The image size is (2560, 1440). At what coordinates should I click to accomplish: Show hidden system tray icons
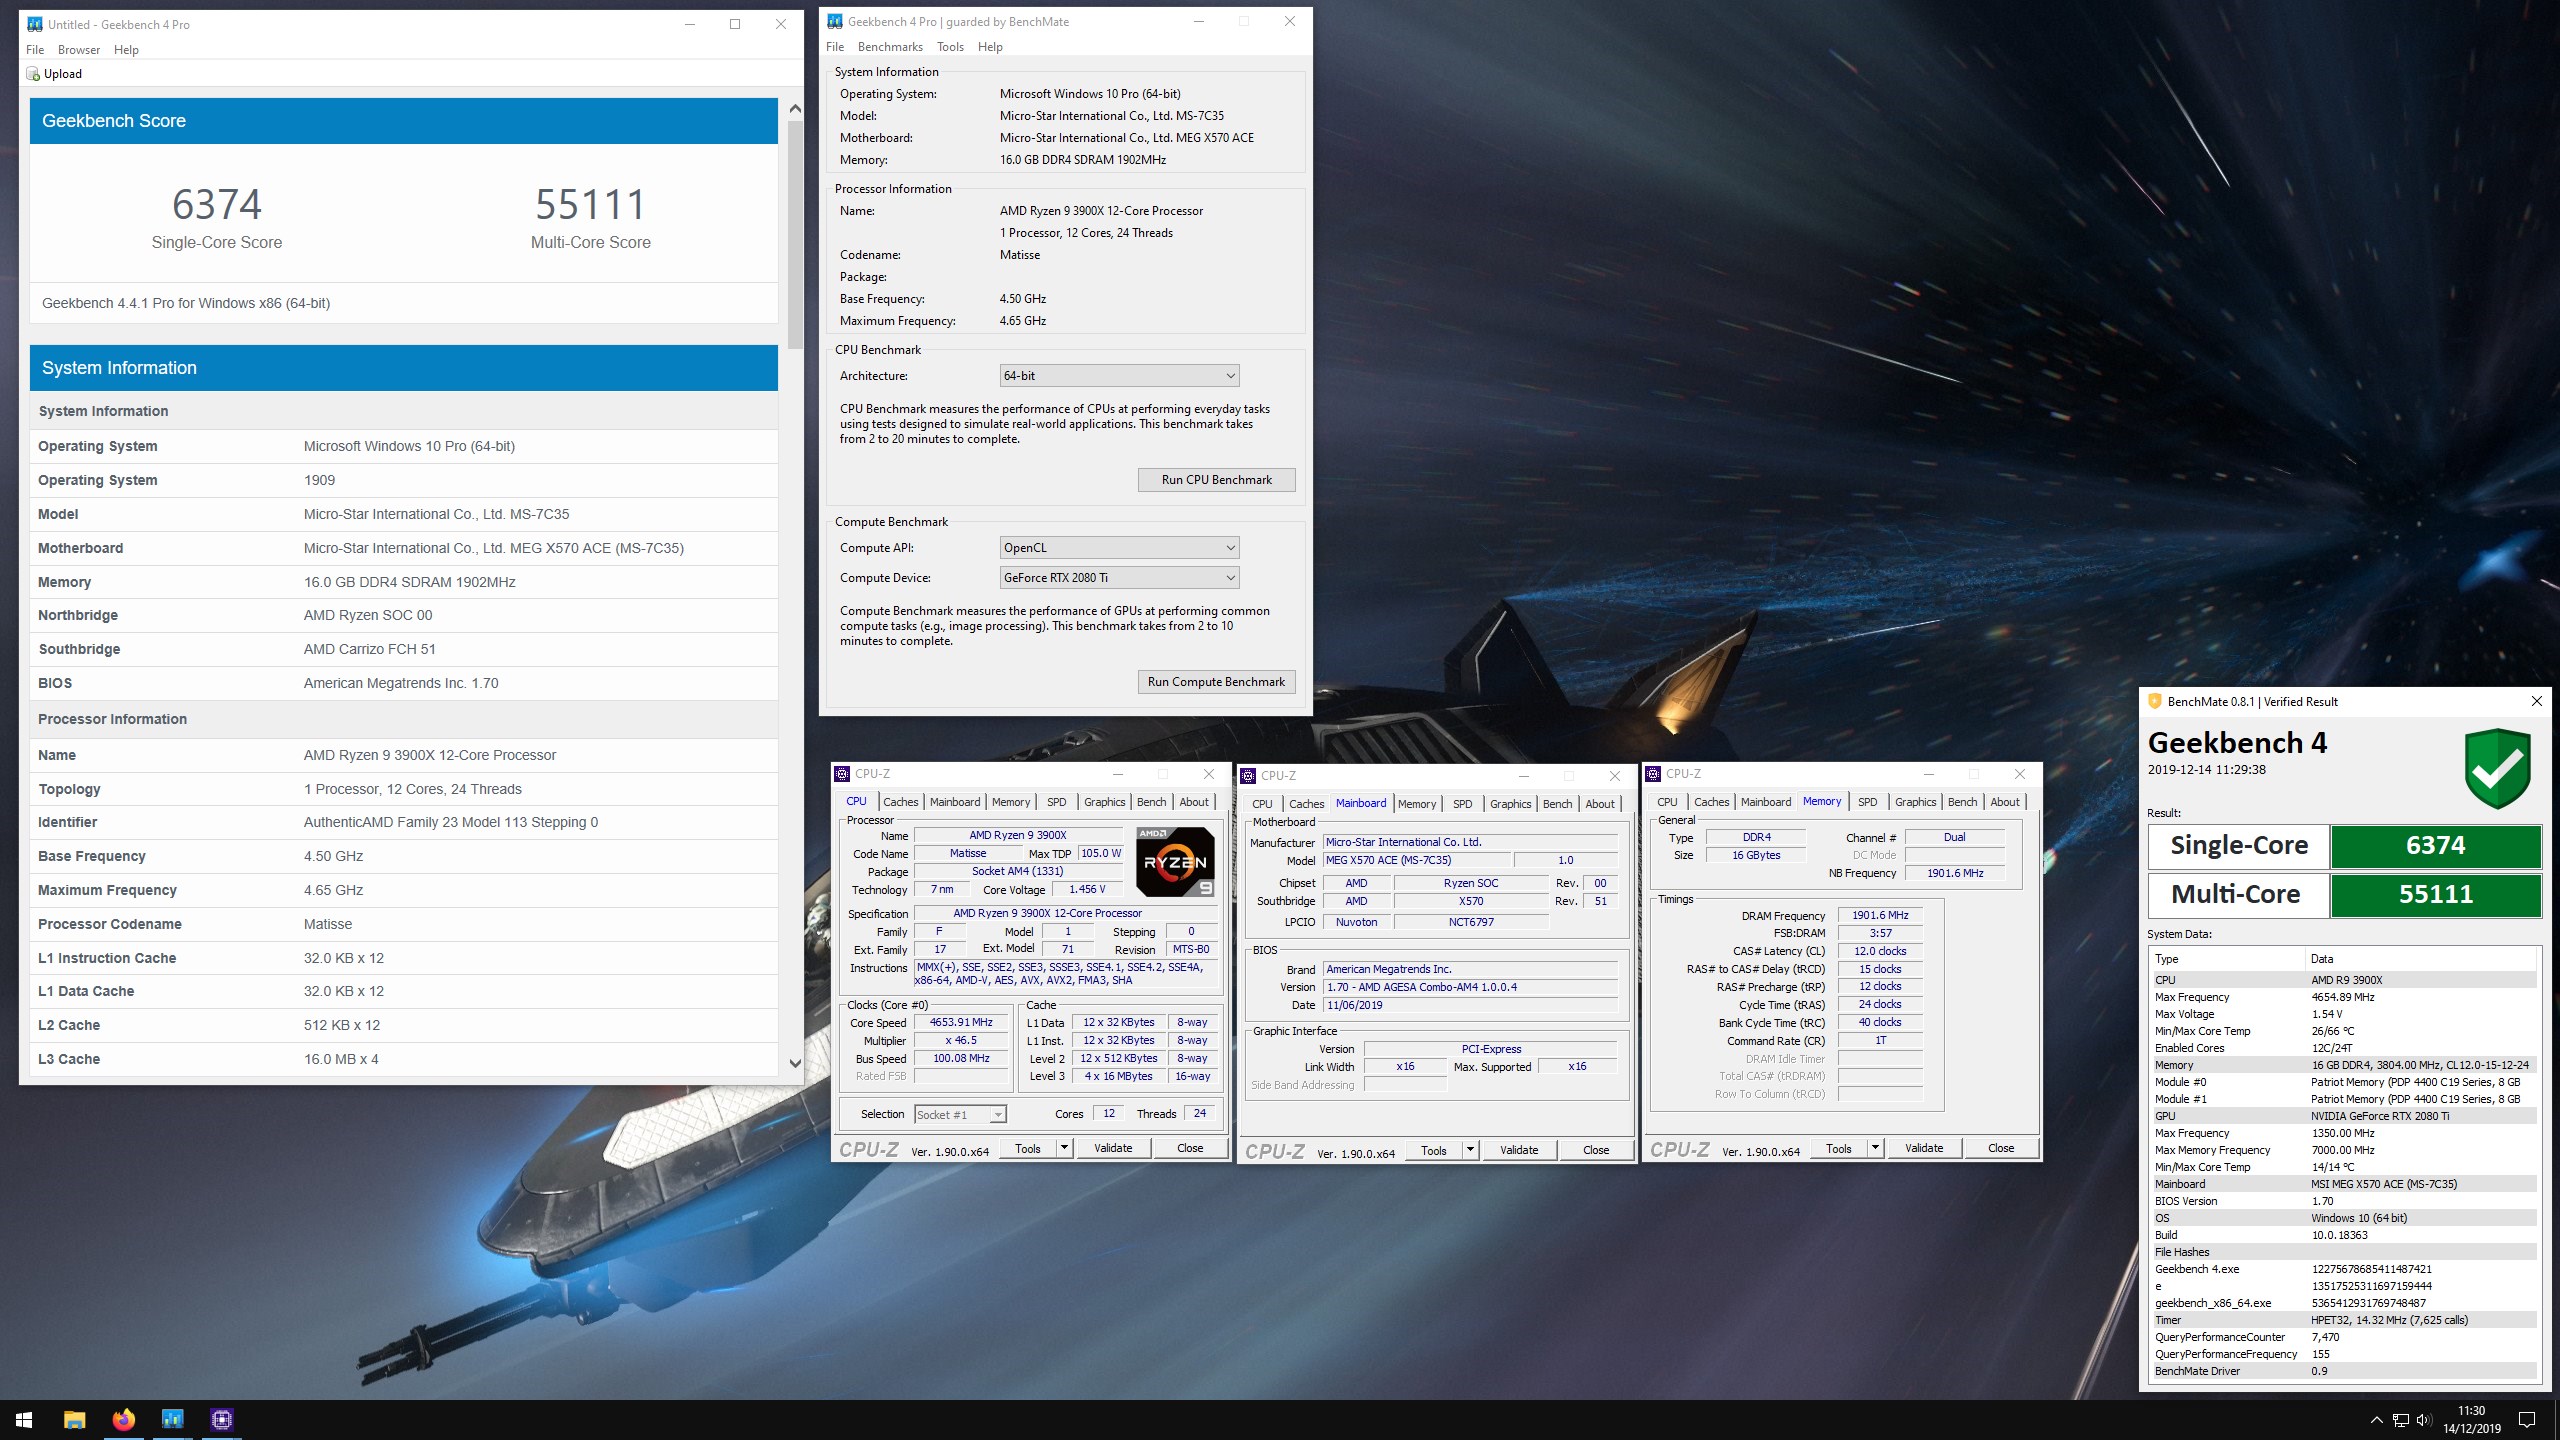click(2376, 1420)
